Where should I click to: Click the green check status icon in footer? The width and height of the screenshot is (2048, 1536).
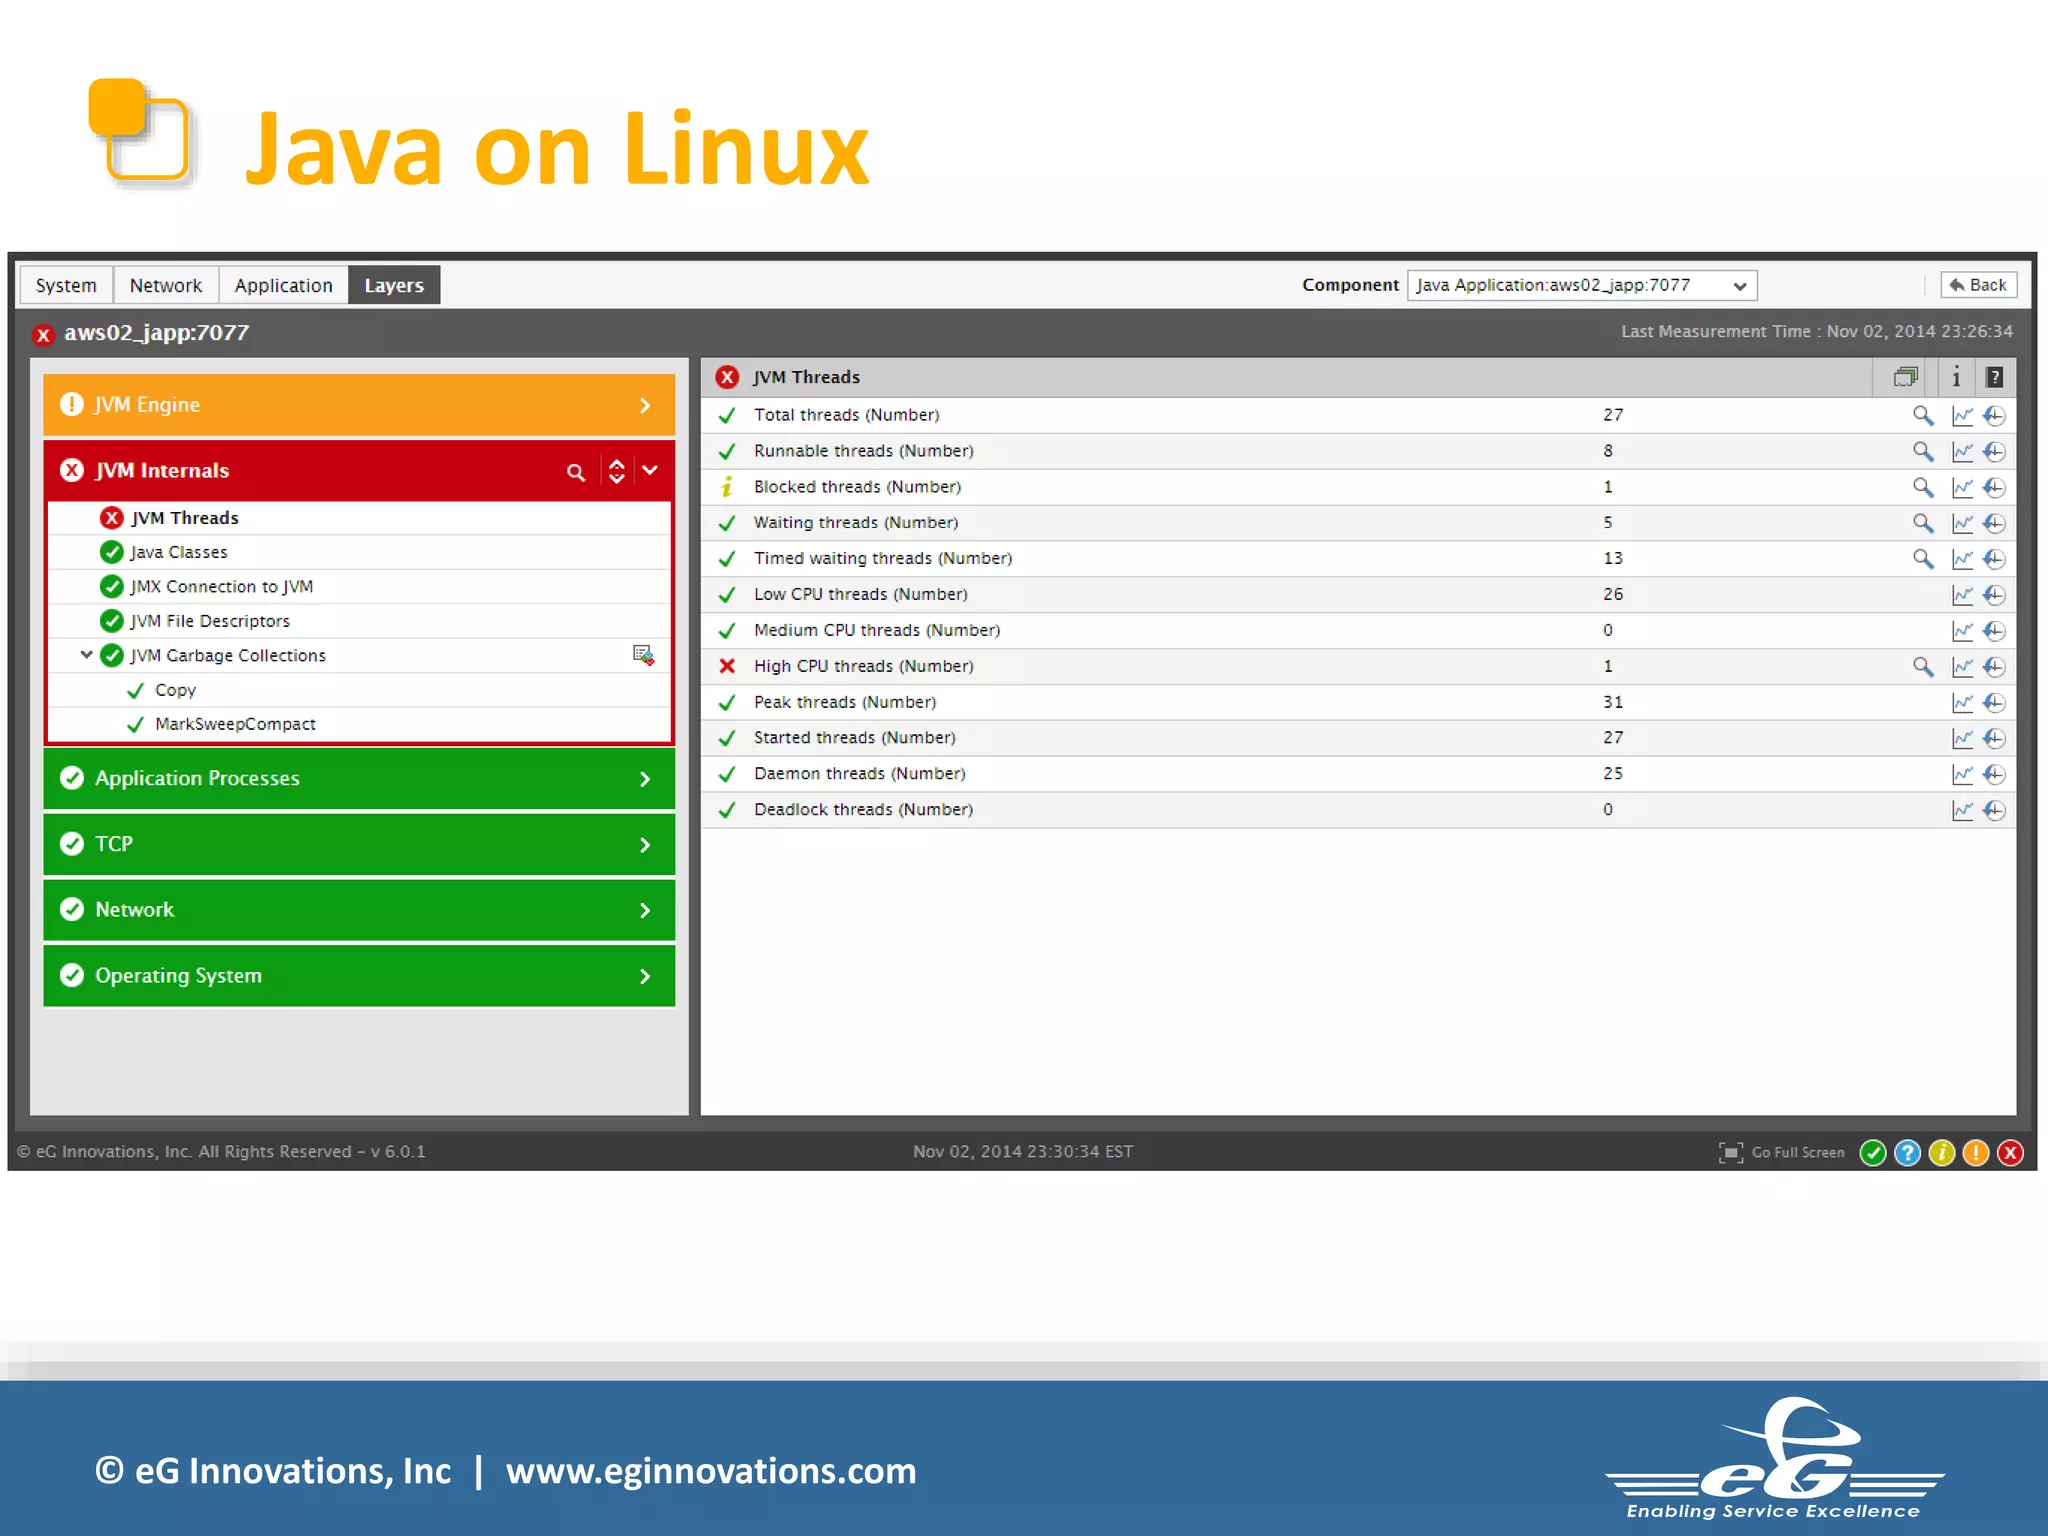[x=1873, y=1153]
